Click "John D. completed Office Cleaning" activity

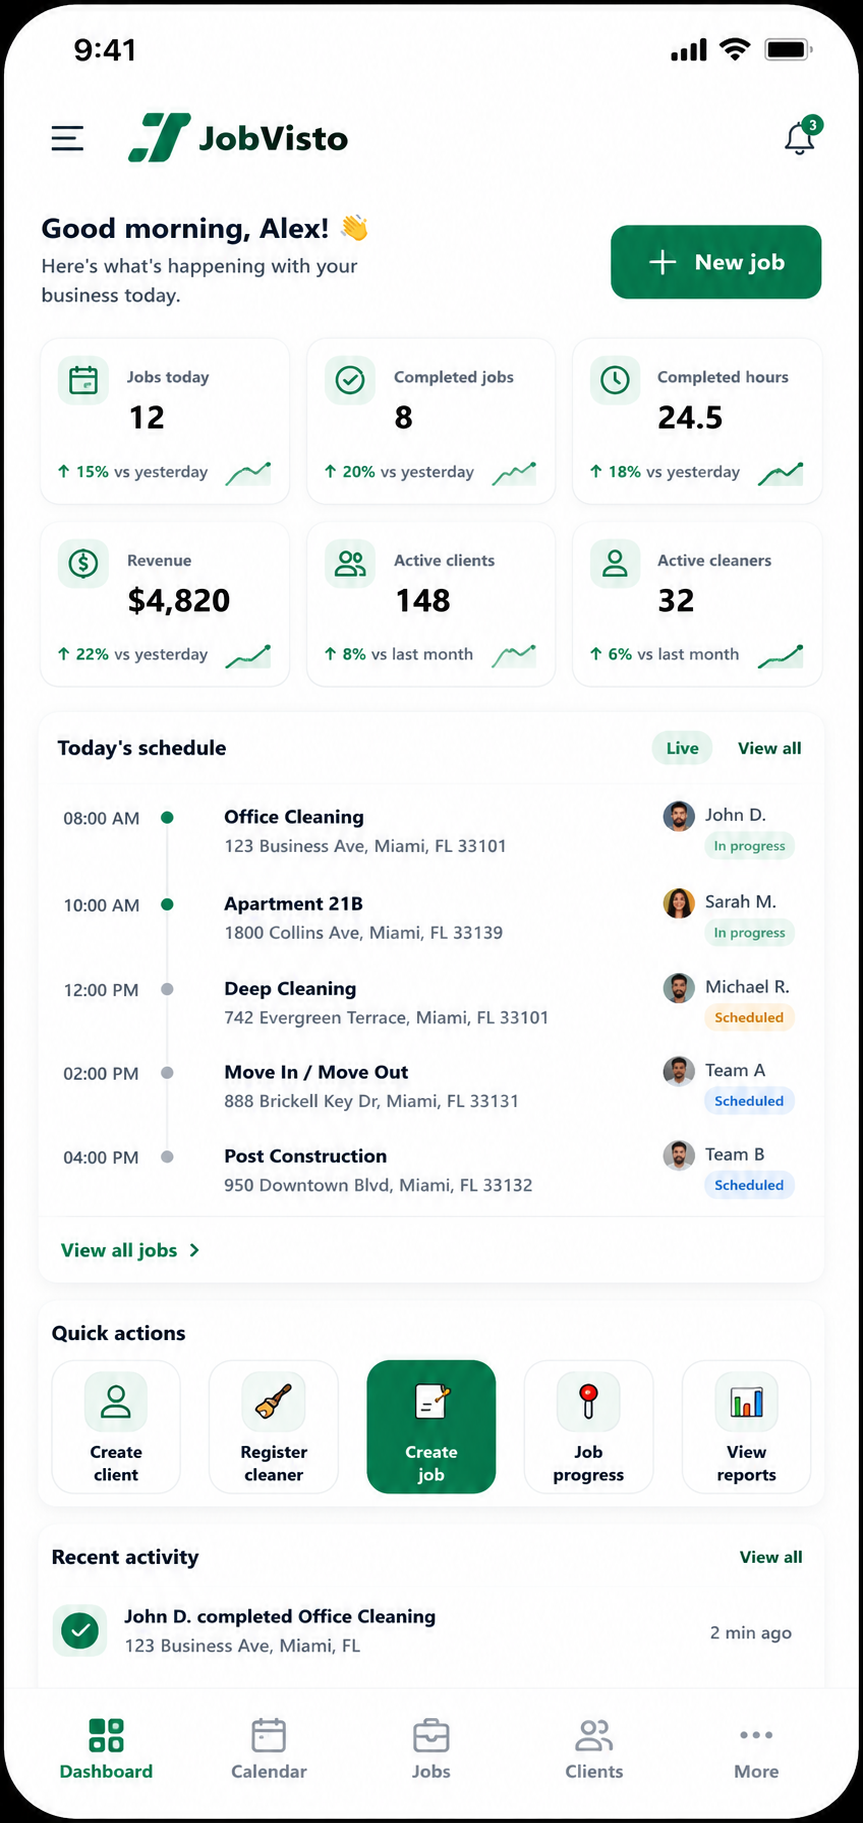pyautogui.click(x=280, y=1616)
